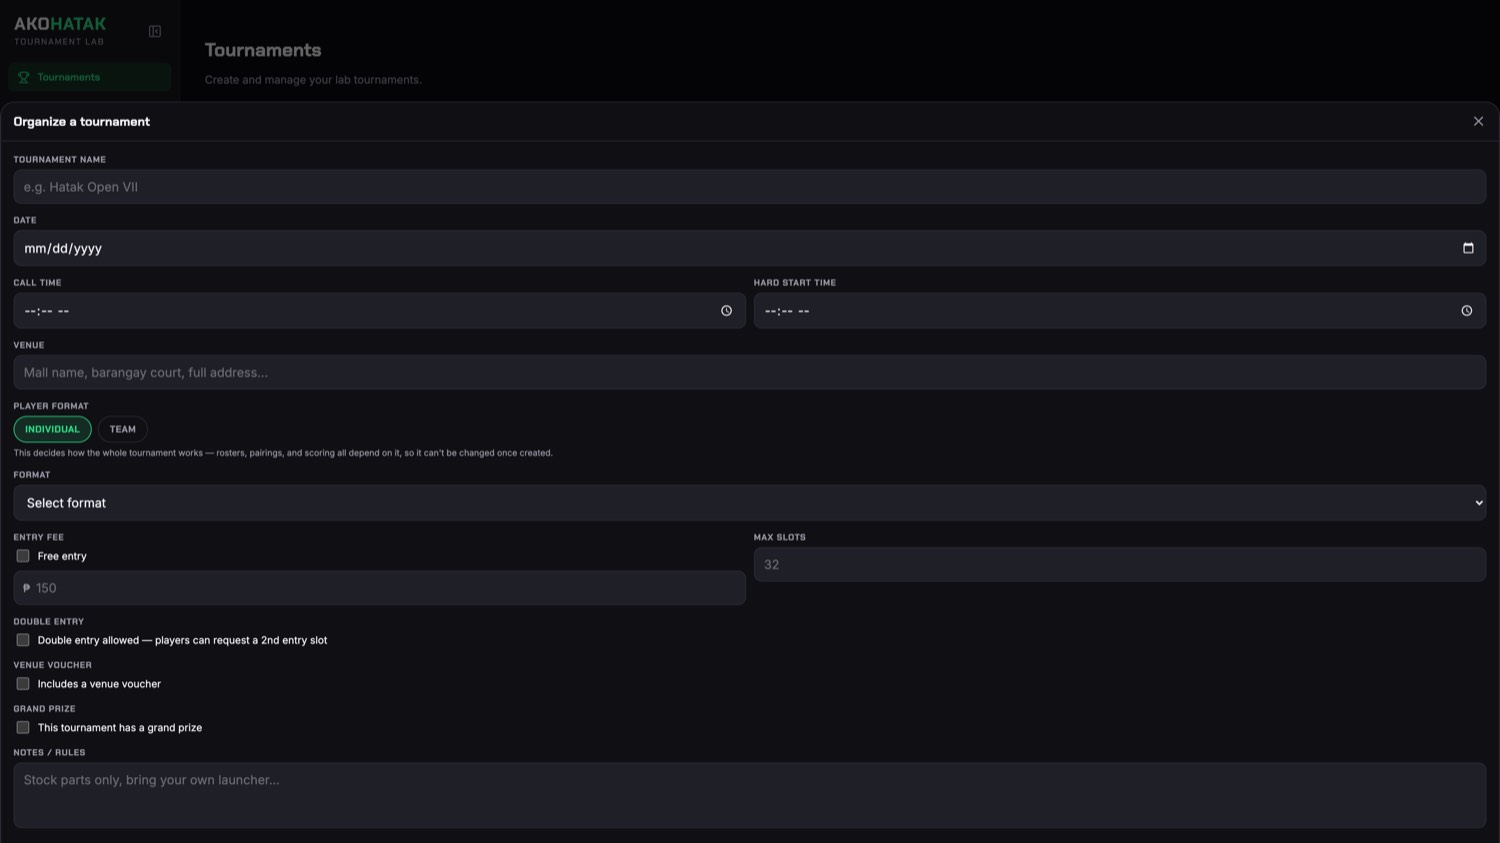The height and width of the screenshot is (843, 1500).
Task: Enable Double entry allowed checkbox
Action: tap(23, 640)
